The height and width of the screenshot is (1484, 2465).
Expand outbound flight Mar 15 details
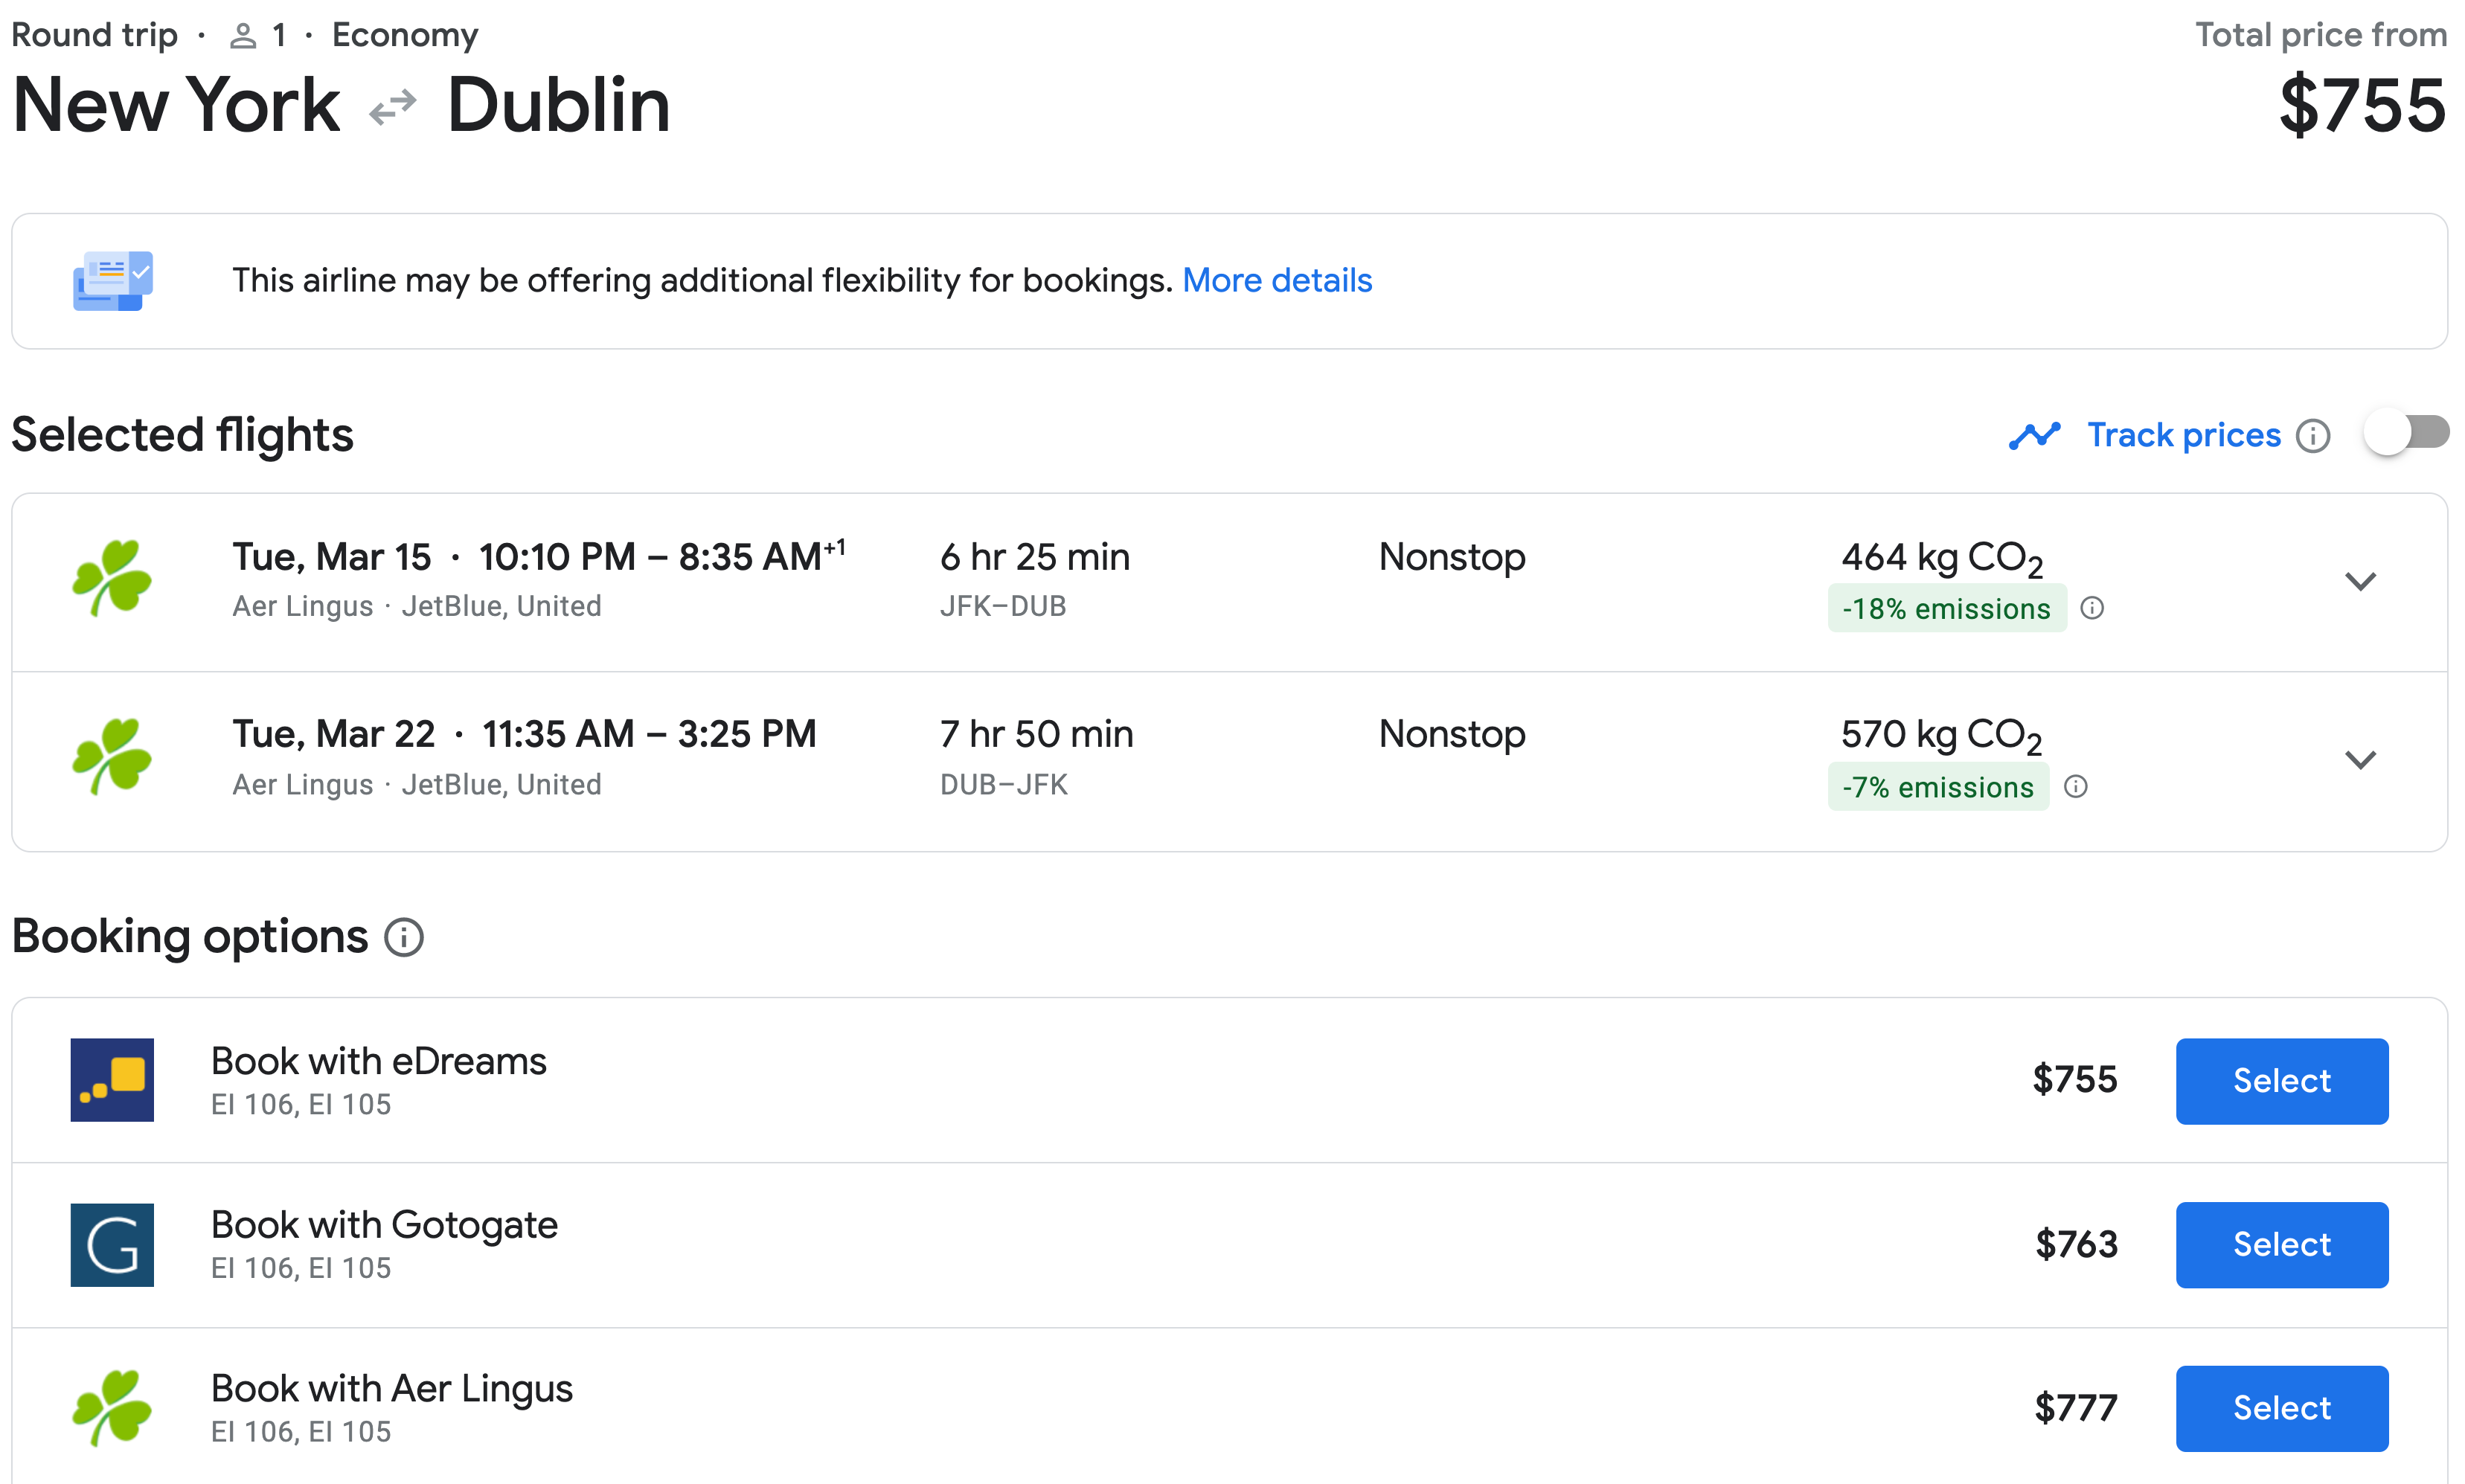(2361, 581)
